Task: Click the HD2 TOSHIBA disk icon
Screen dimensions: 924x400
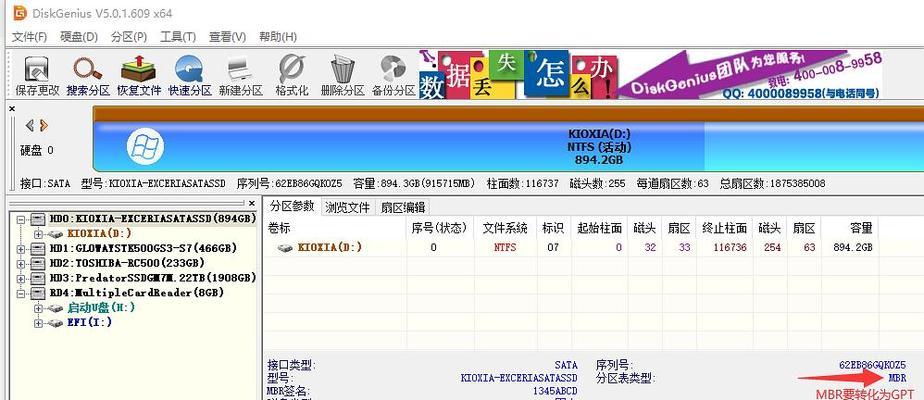Action: click(x=38, y=263)
